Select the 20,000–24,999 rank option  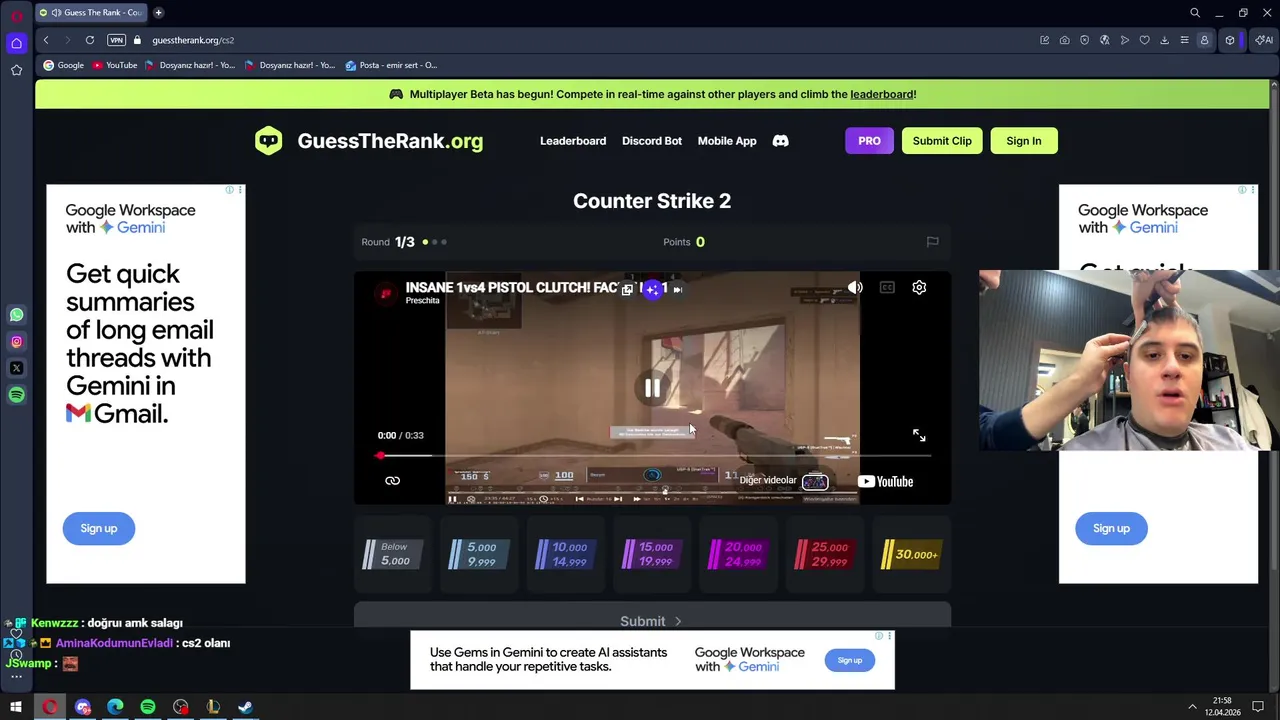[x=738, y=554]
